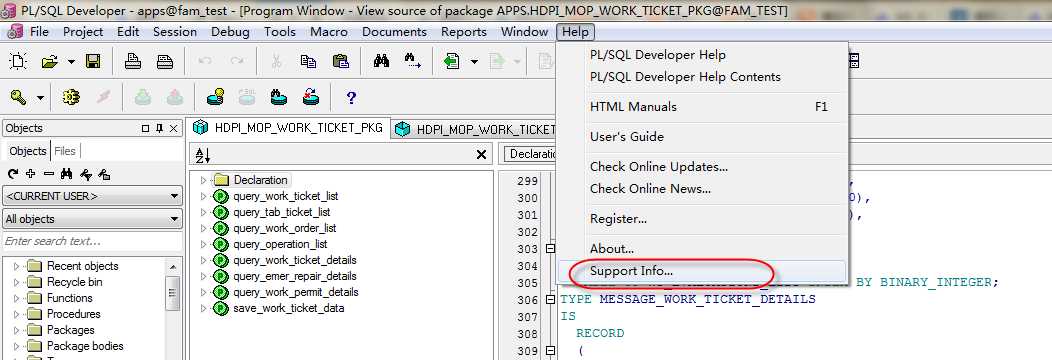Click the folder filter icon in the Objects panel
1052x360 pixels.
click(x=104, y=174)
